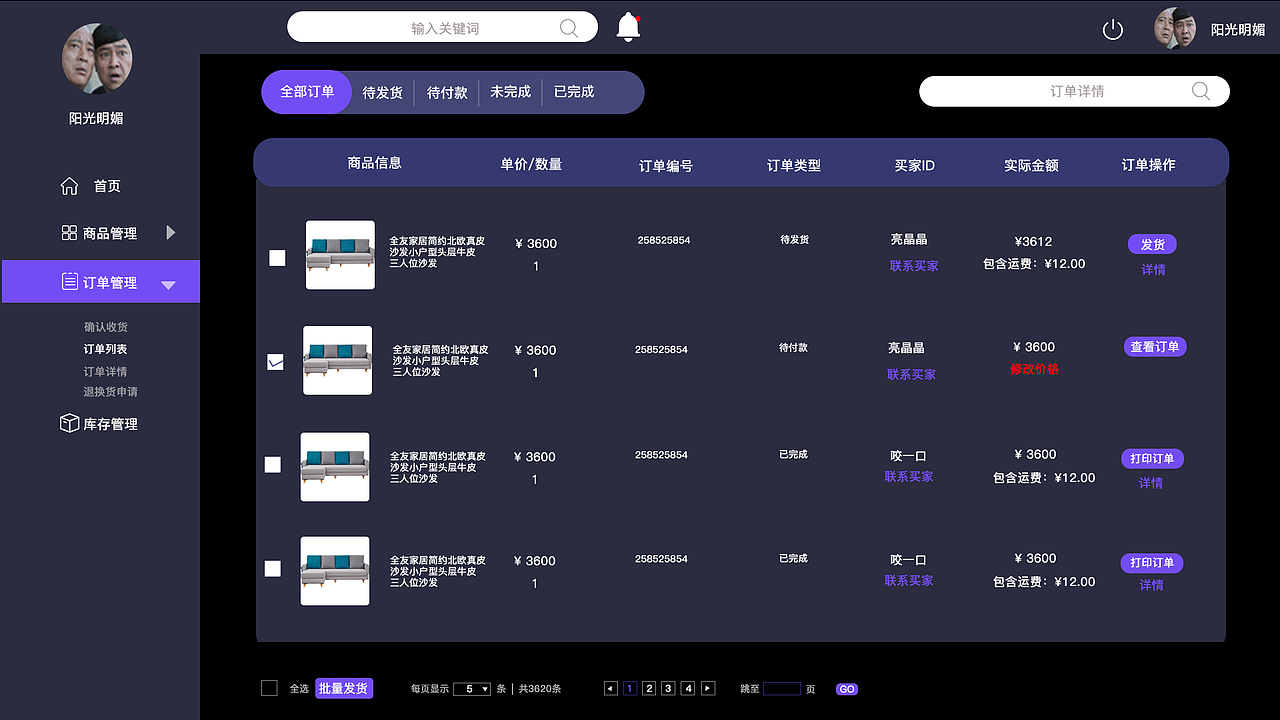Switch to the 待付款 tab
This screenshot has width=1280, height=720.
pos(447,91)
